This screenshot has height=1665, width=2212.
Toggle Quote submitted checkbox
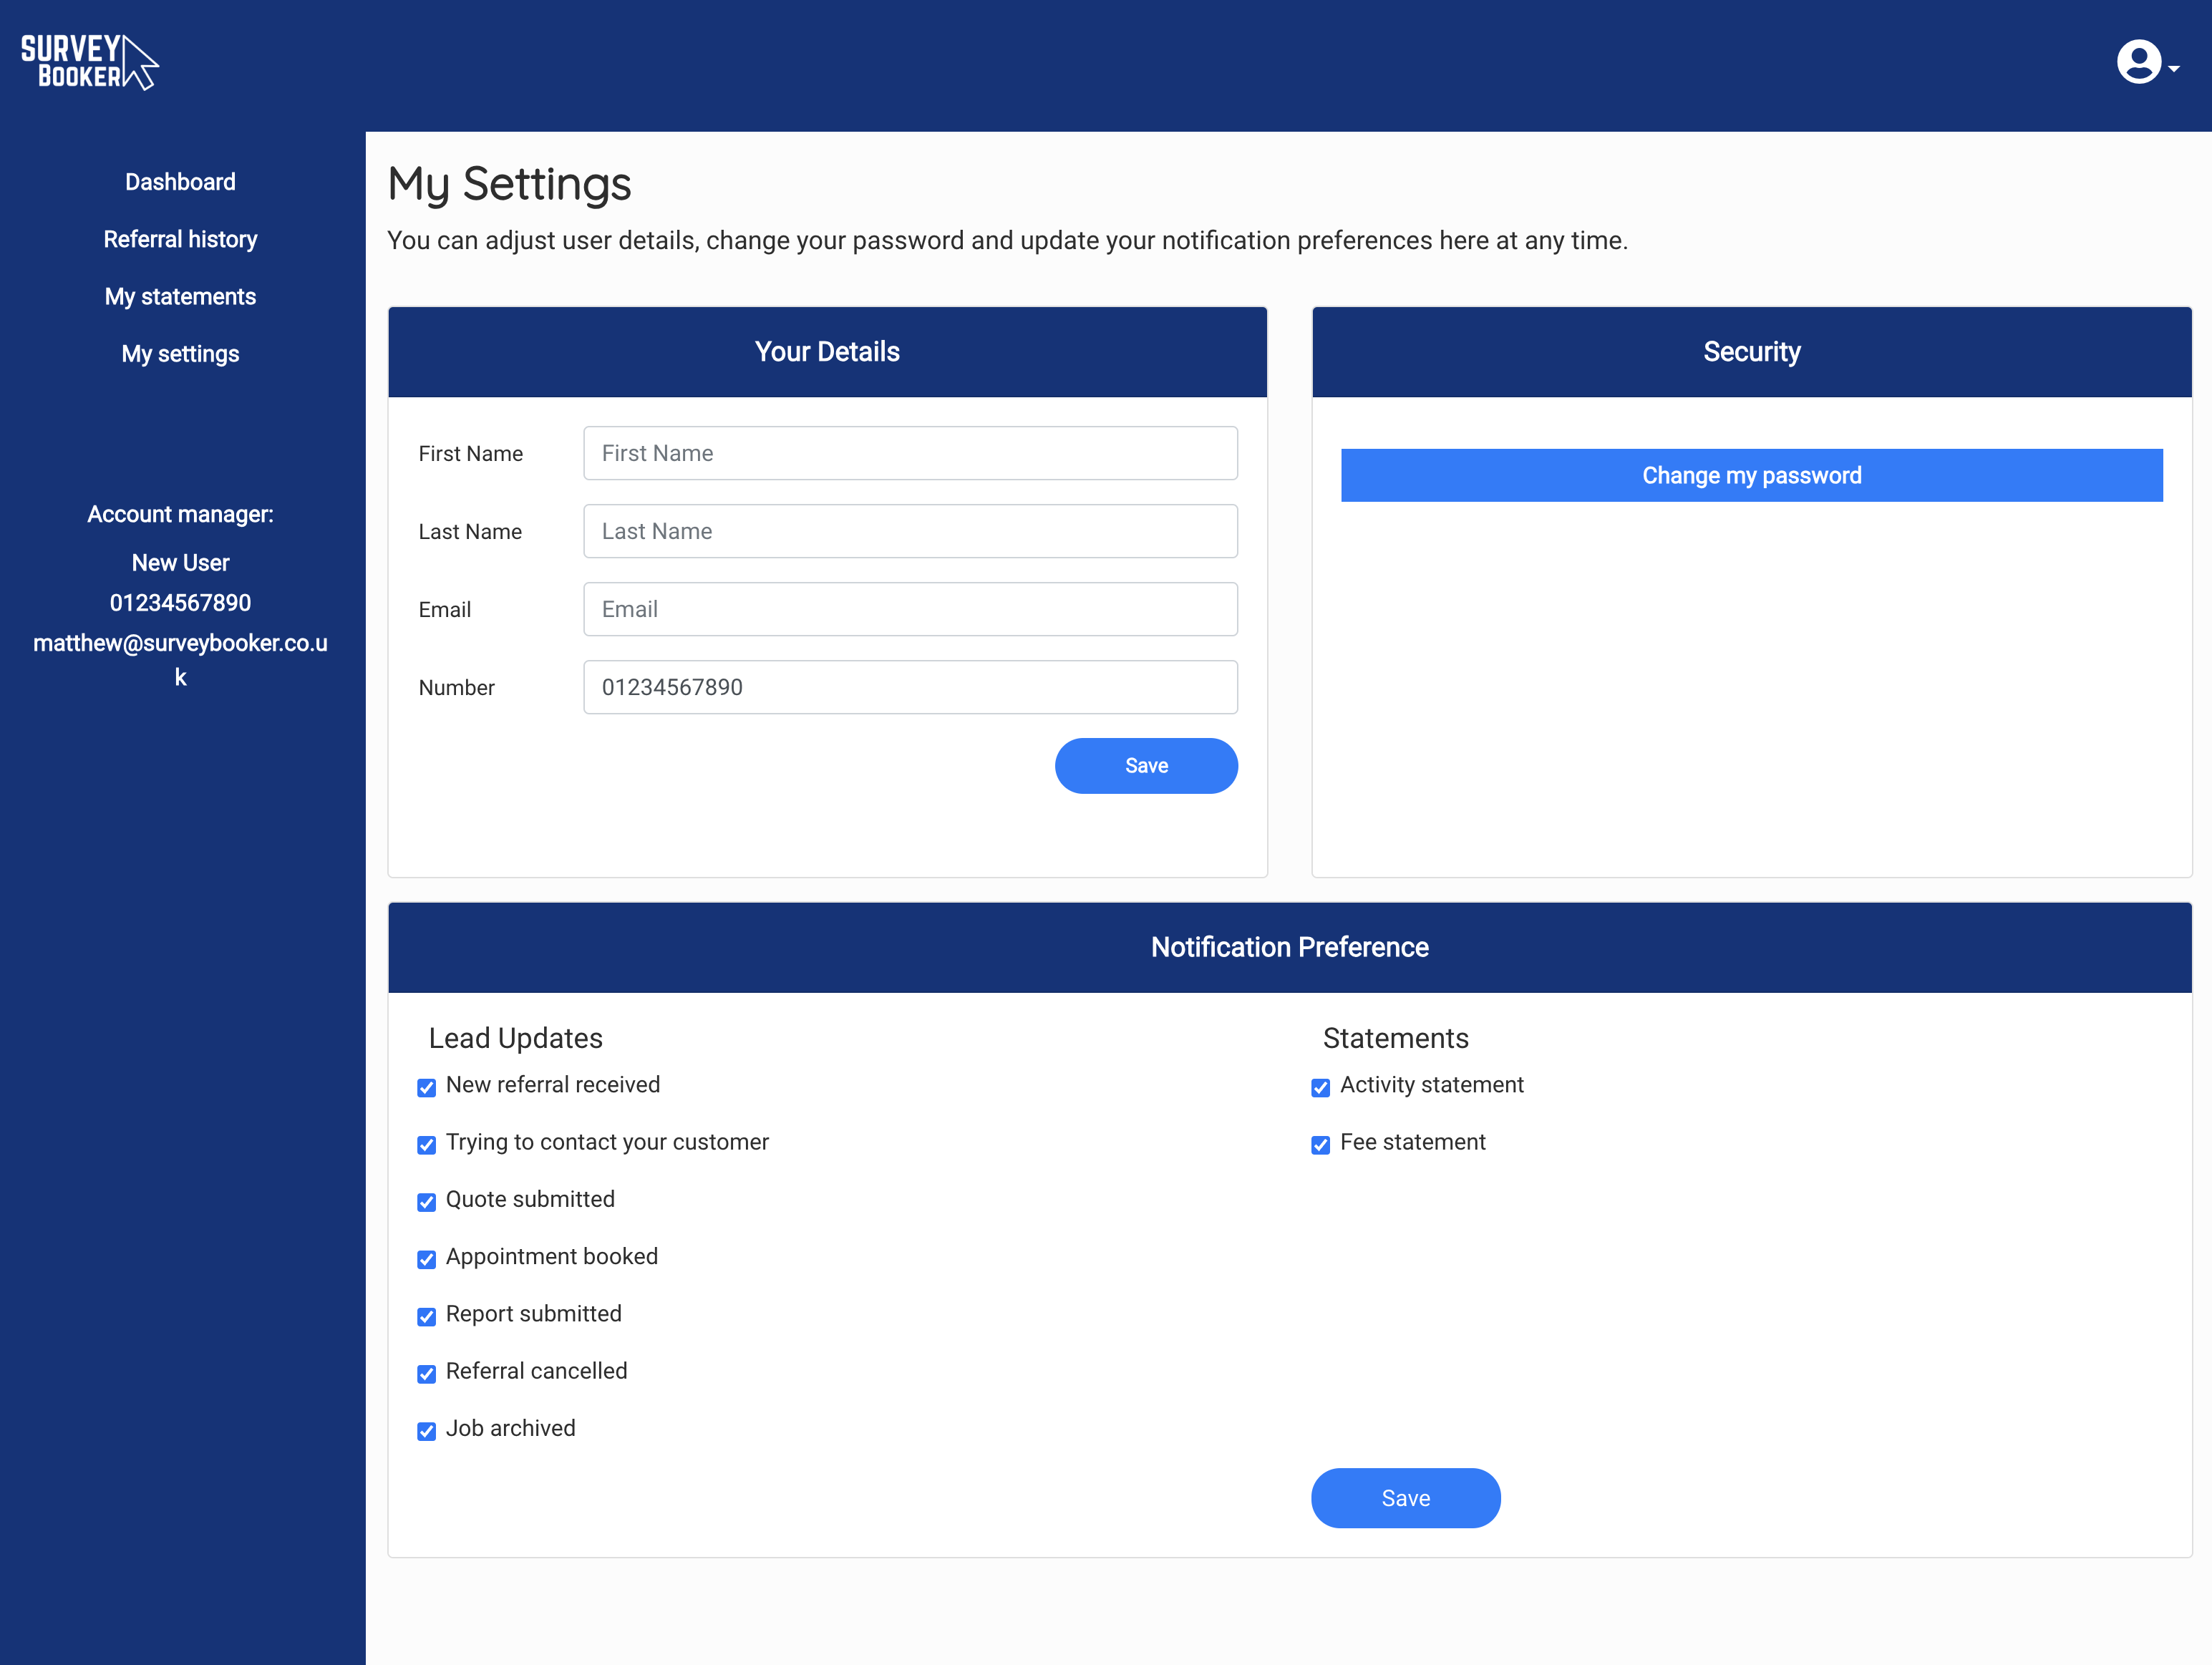tap(427, 1202)
